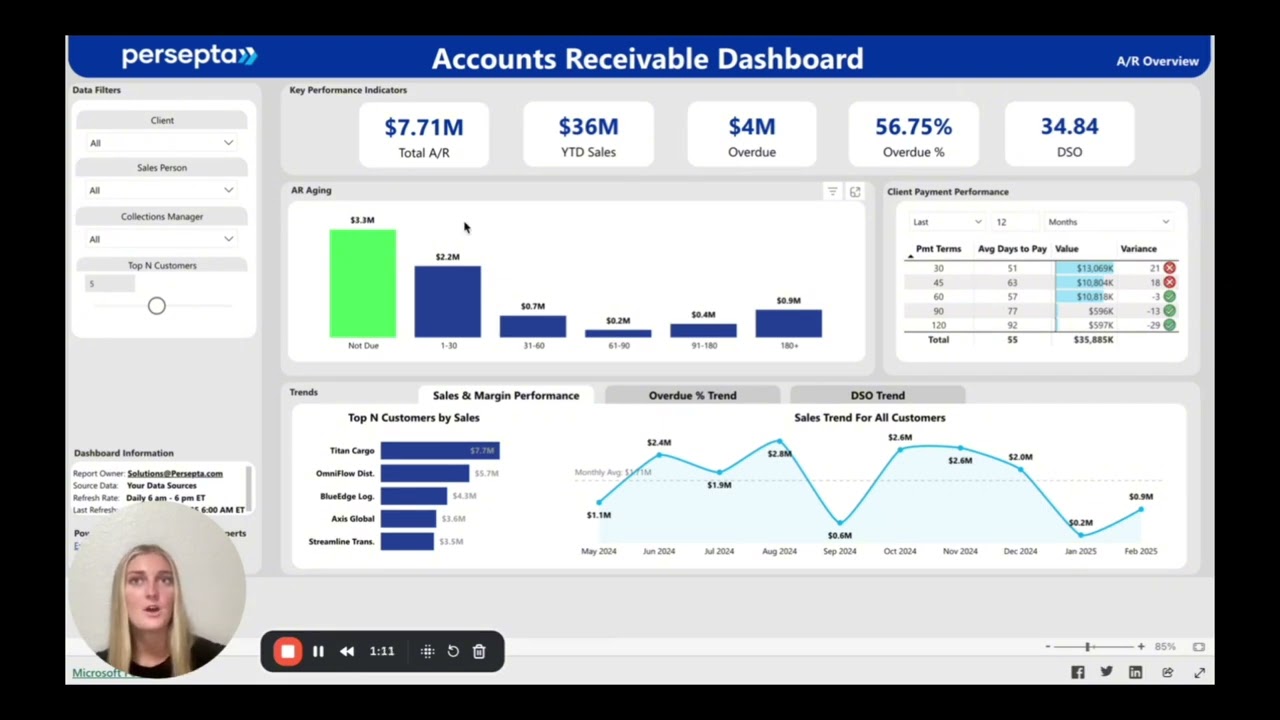Click the Top N Customers slider handle
This screenshot has height=720, width=1280.
pyautogui.click(x=157, y=306)
